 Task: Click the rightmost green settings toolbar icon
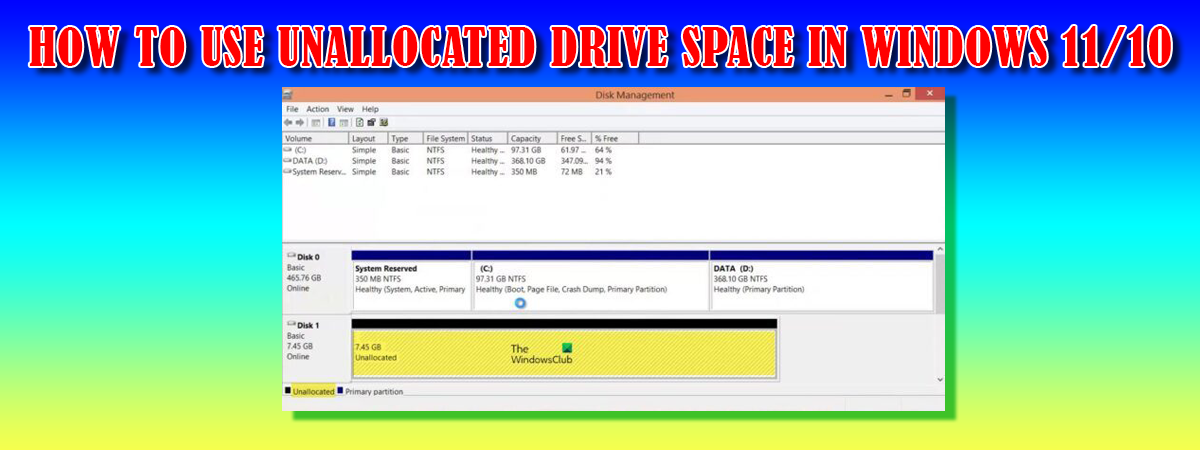tap(384, 122)
